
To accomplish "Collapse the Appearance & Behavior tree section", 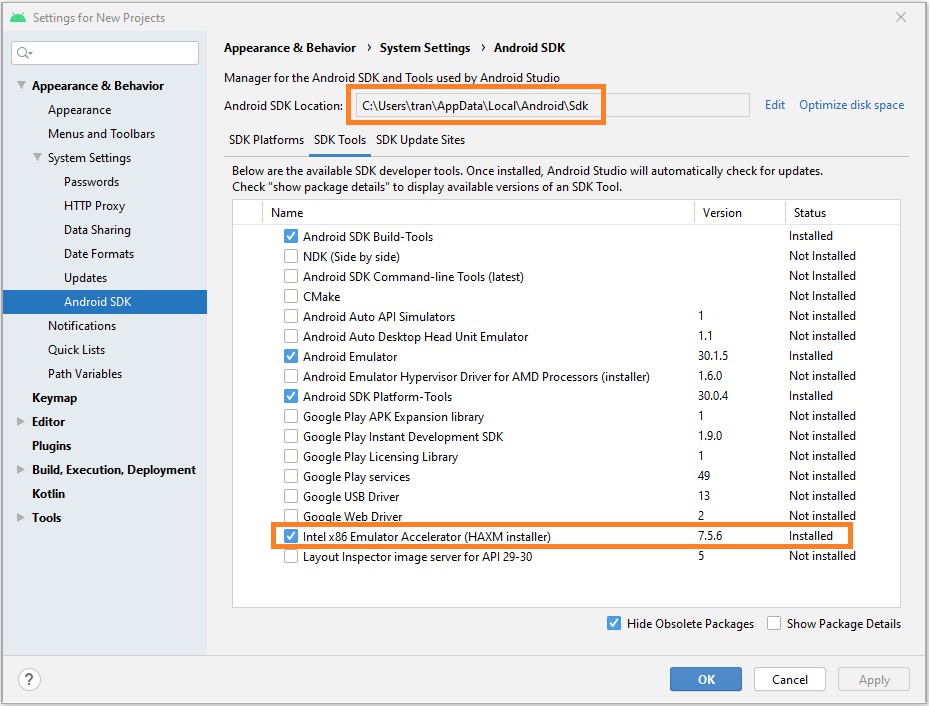I will pos(21,85).
